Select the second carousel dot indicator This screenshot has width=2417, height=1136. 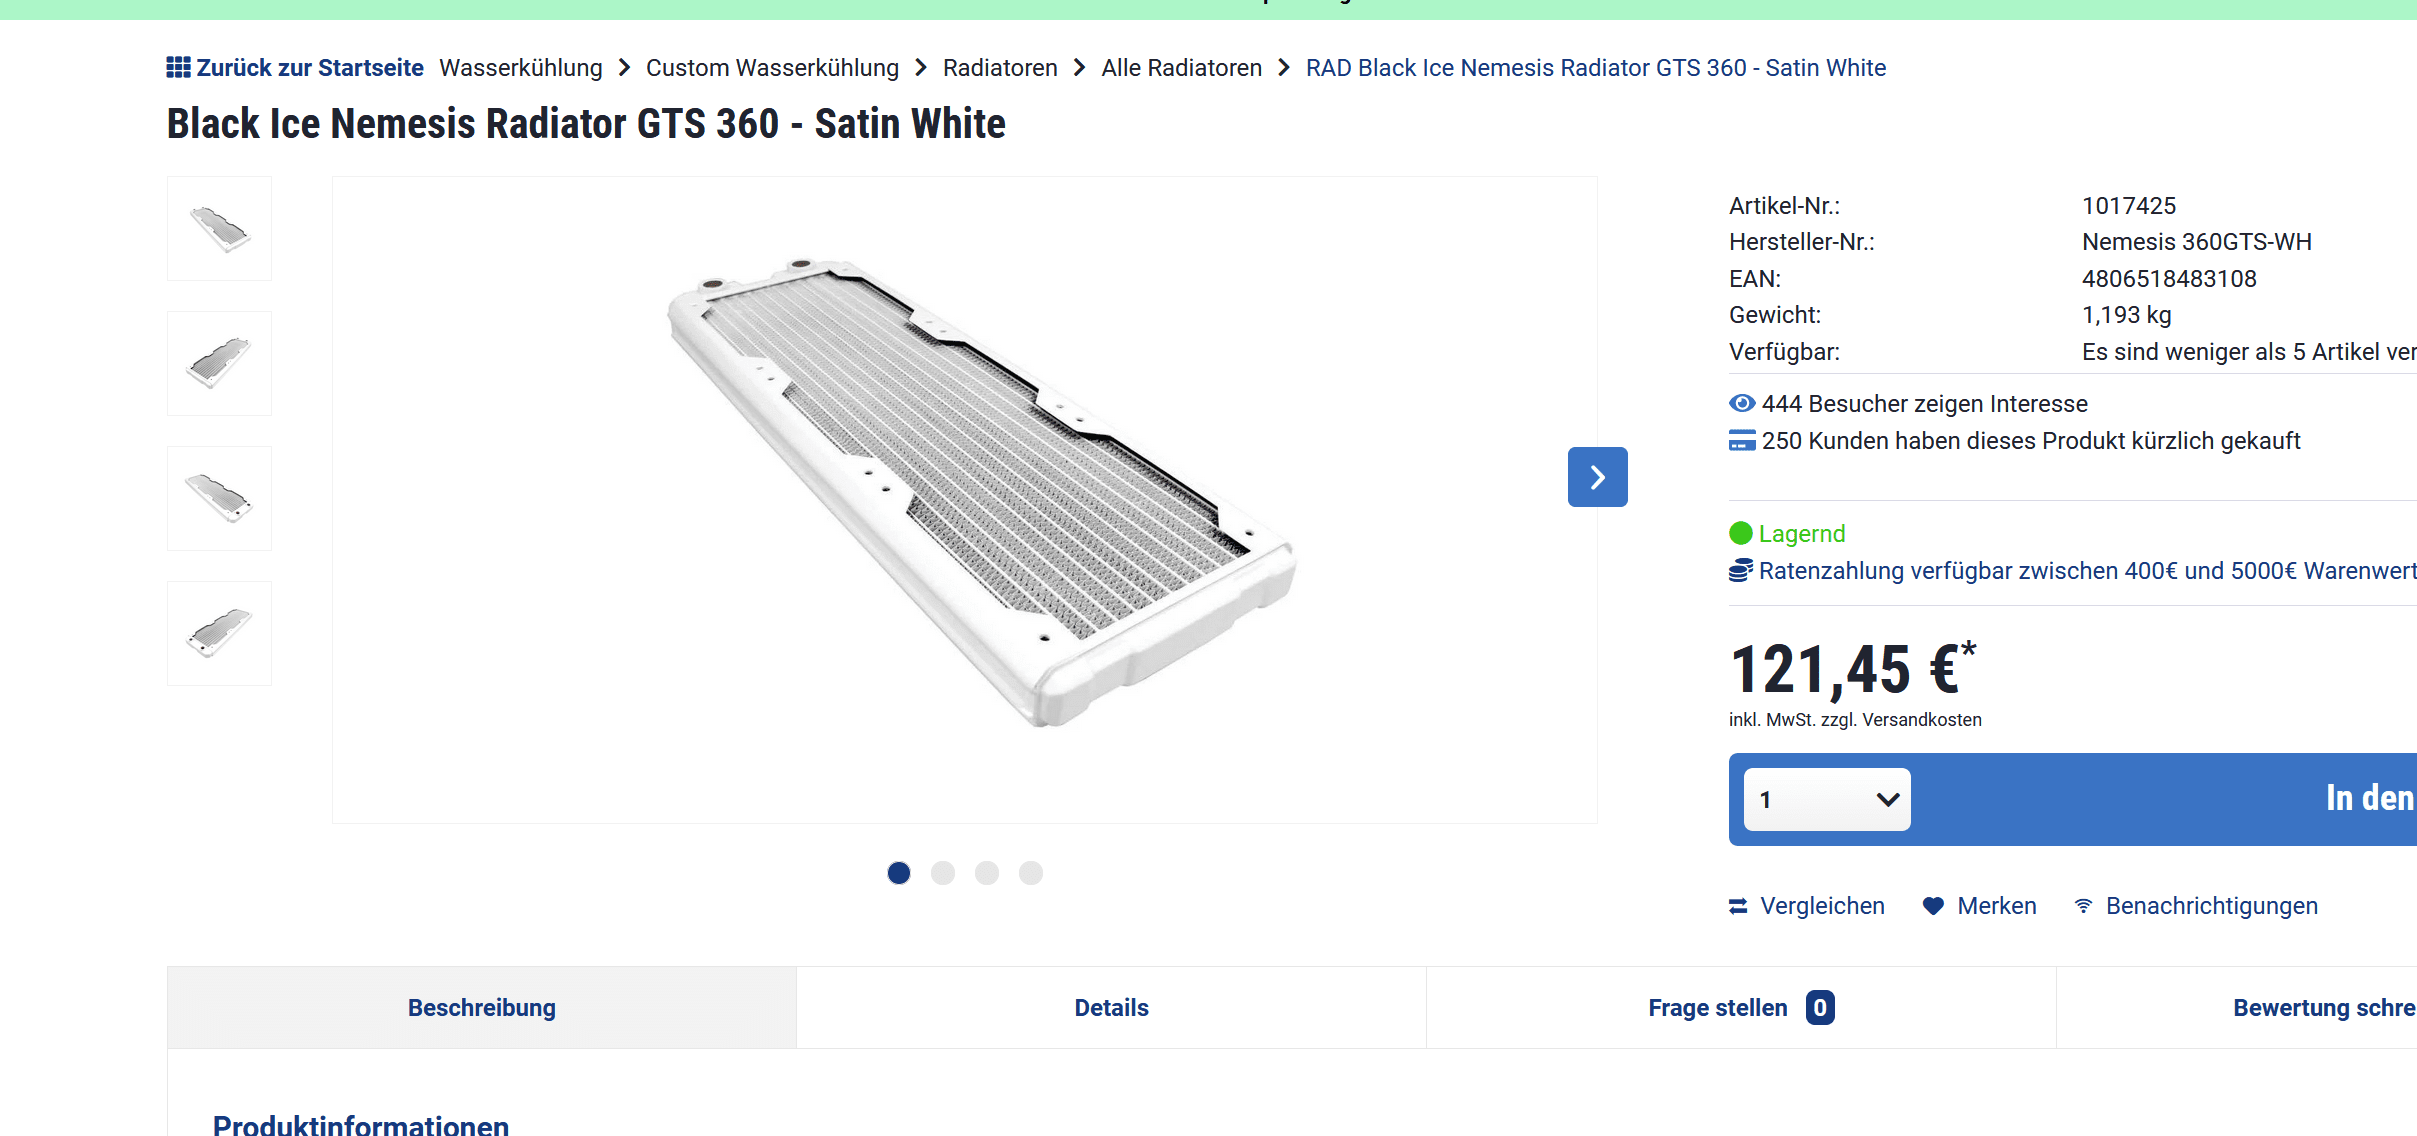click(x=943, y=873)
